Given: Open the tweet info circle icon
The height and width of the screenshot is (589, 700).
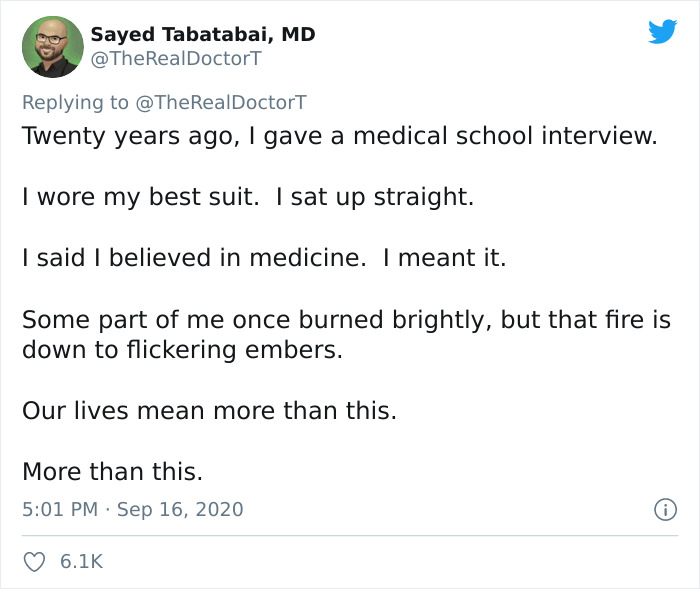Looking at the screenshot, I should coord(664,510).
